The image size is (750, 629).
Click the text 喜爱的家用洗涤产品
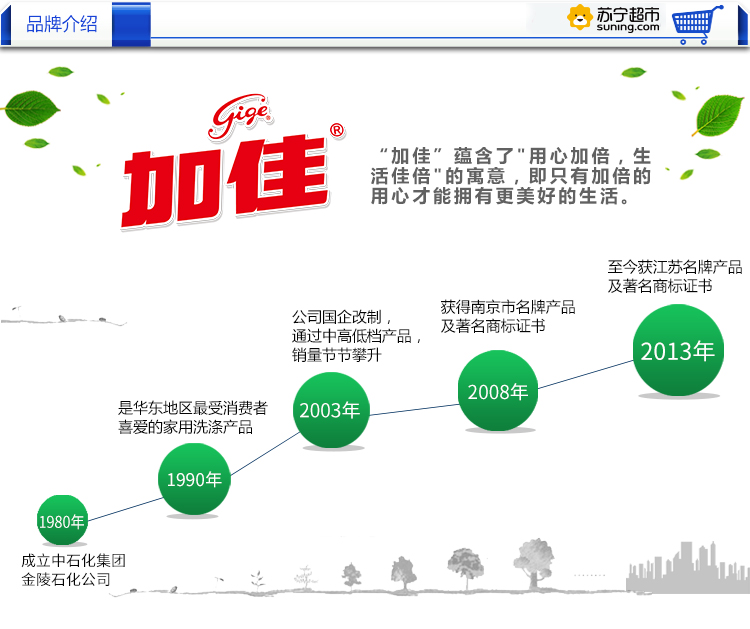186,427
